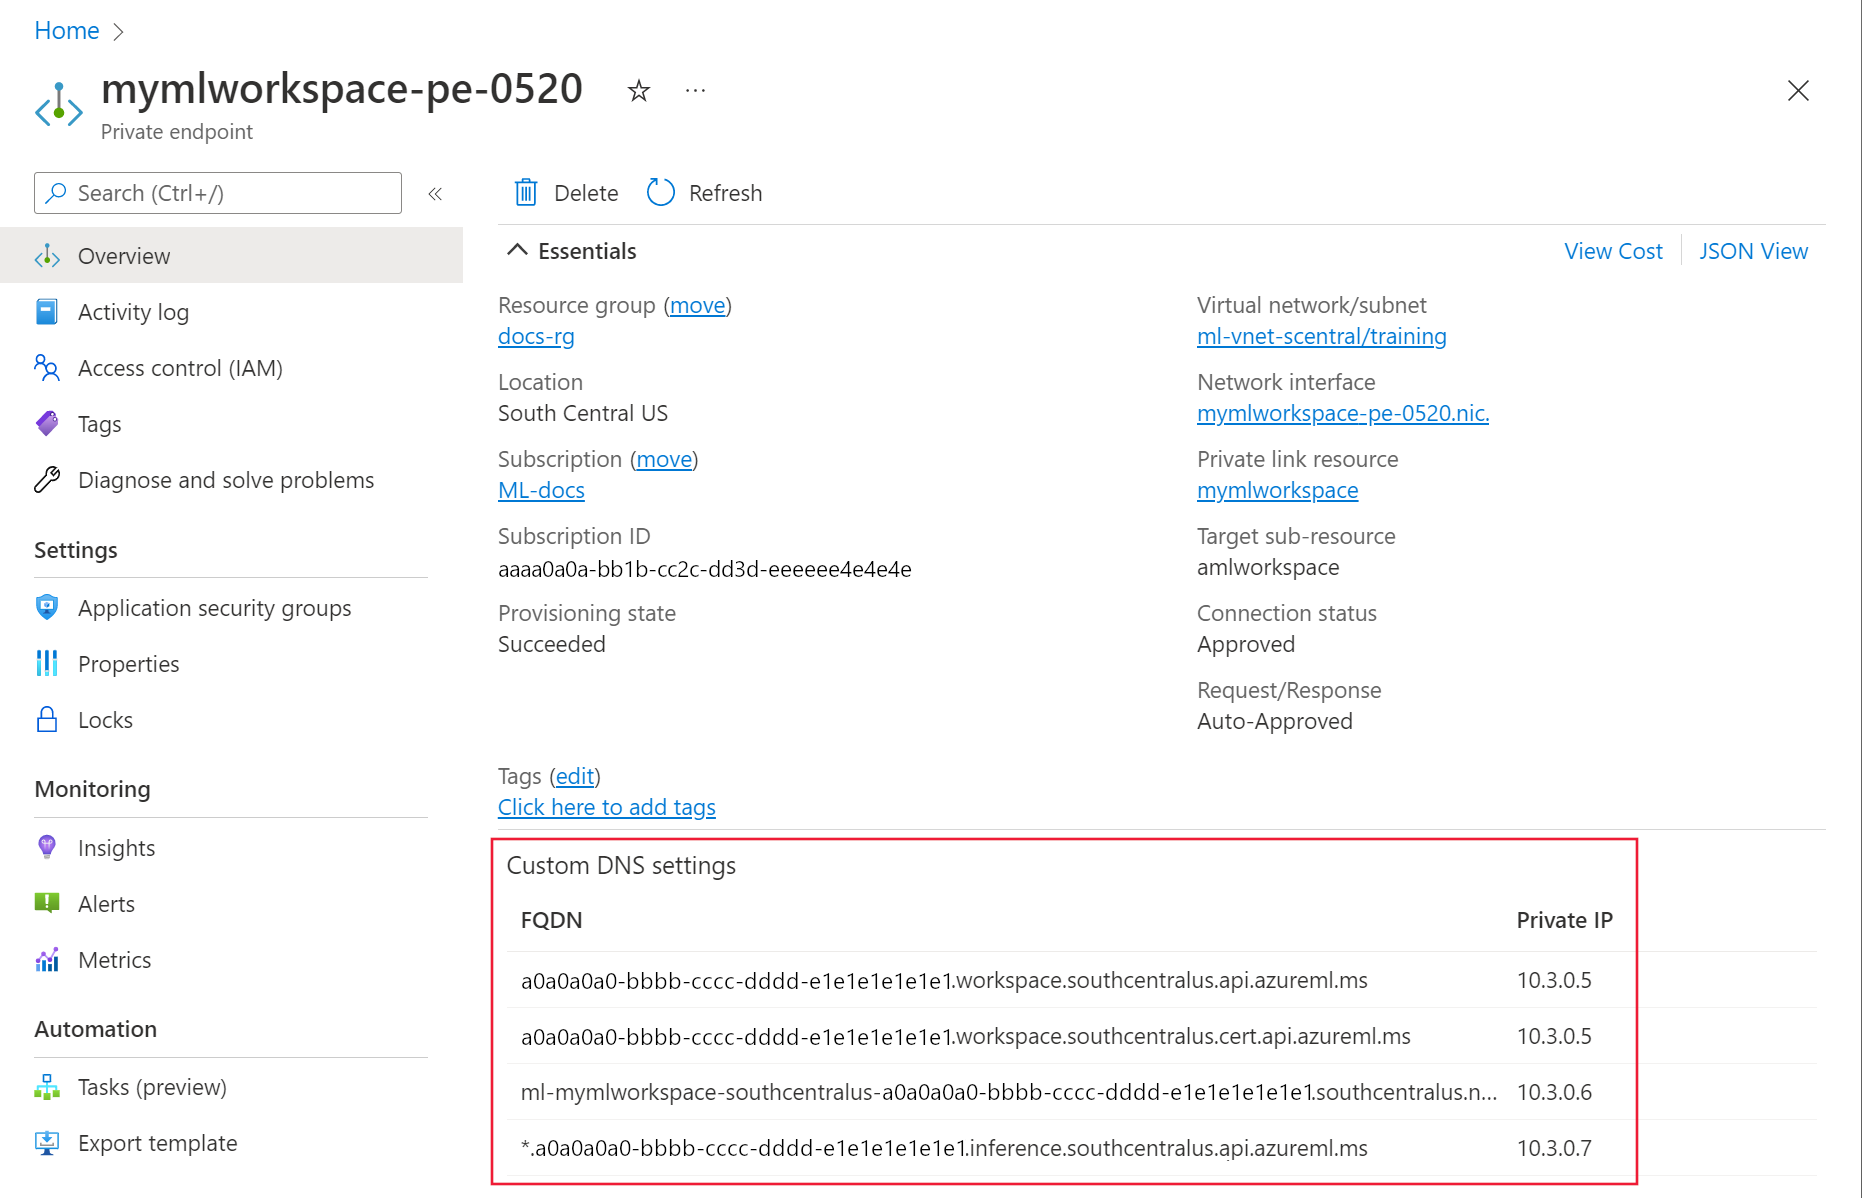Image resolution: width=1862 pixels, height=1198 pixels.
Task: Click the Refresh circular arrow icon
Action: pyautogui.click(x=660, y=192)
